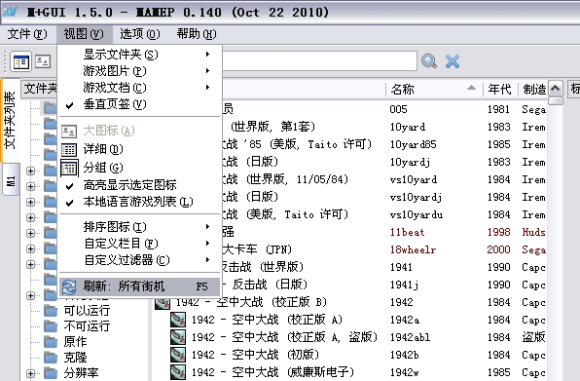The image size is (580, 381).
Task: Toggle 高亮显示选定图标 option
Action: click(x=140, y=185)
